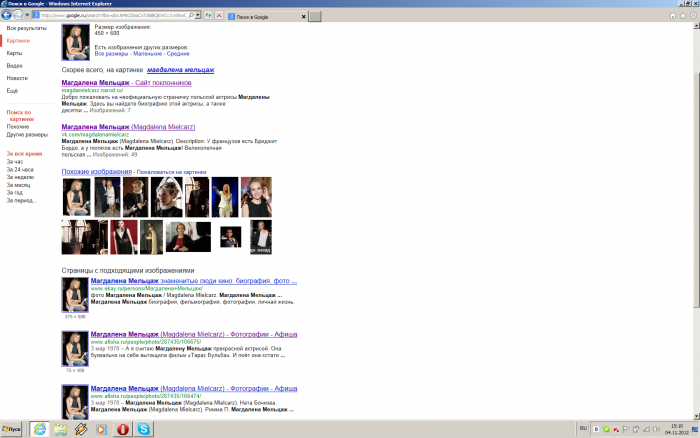Screen dimensions: 700x438
Task: Click the page vertical scrollbar thumb
Action: point(696,190)
